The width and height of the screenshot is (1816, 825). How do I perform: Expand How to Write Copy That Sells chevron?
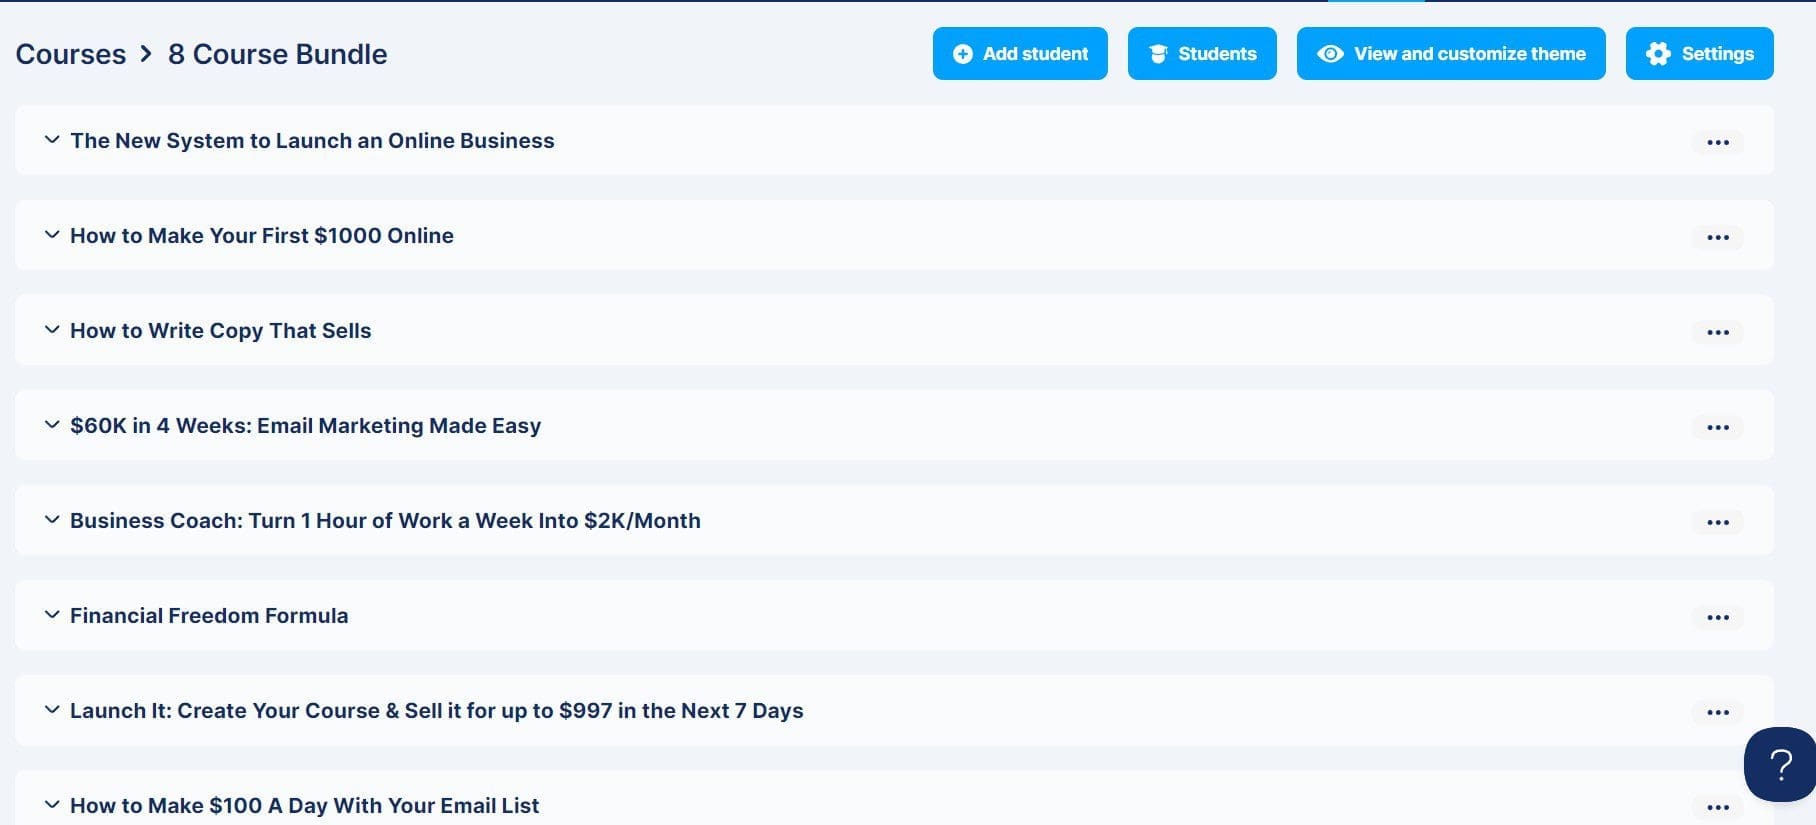52,330
